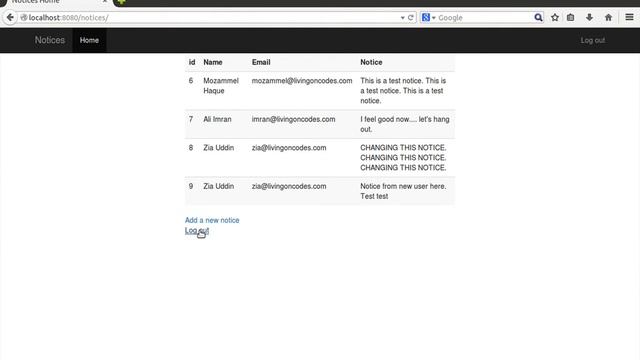
Task: Click the Log out link below the table
Action: (x=197, y=231)
